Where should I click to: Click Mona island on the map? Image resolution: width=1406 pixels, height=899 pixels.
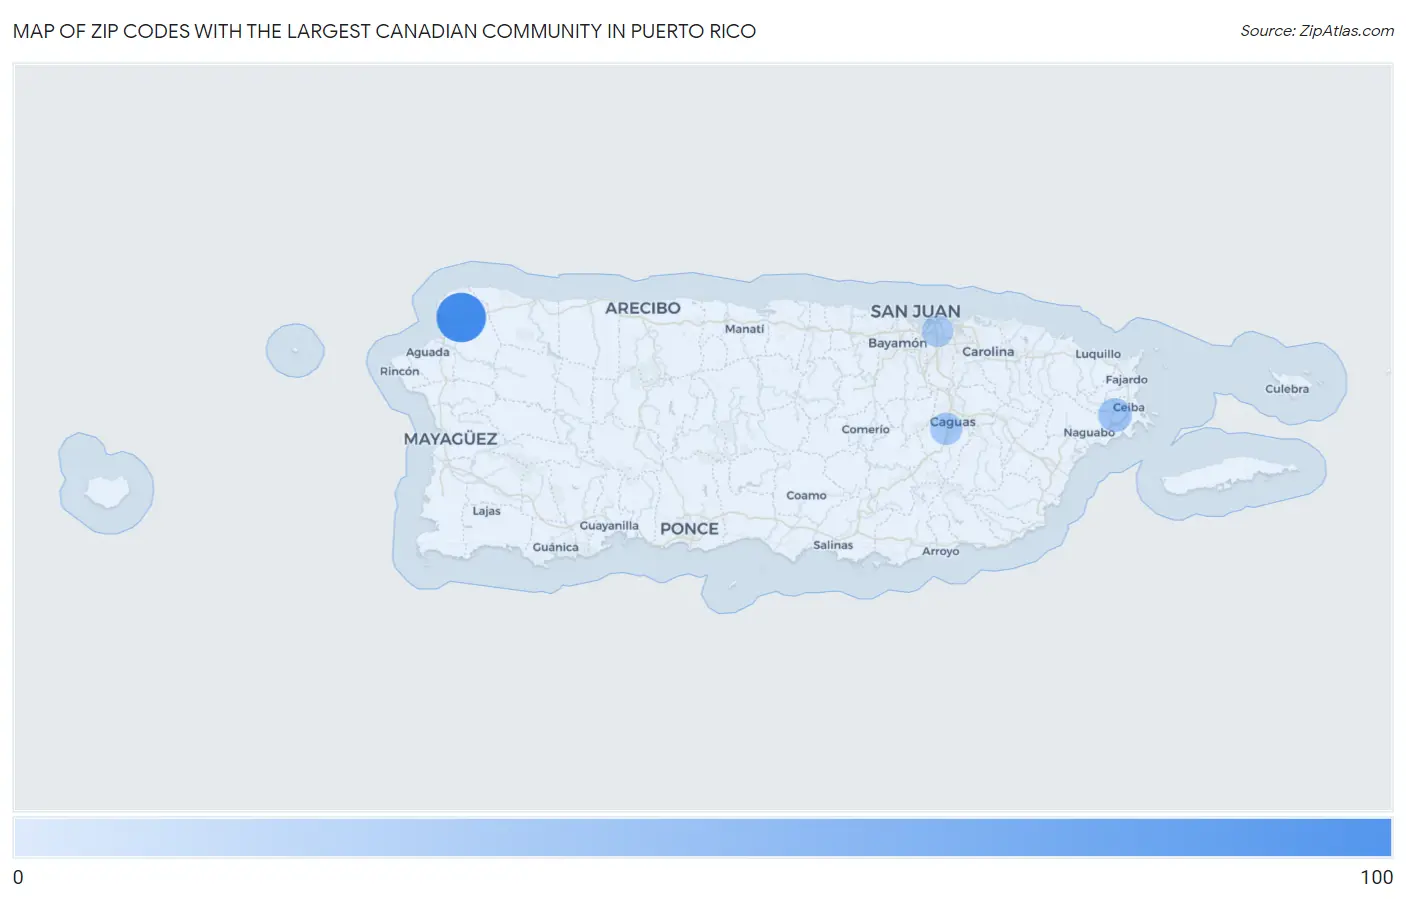coord(107,490)
